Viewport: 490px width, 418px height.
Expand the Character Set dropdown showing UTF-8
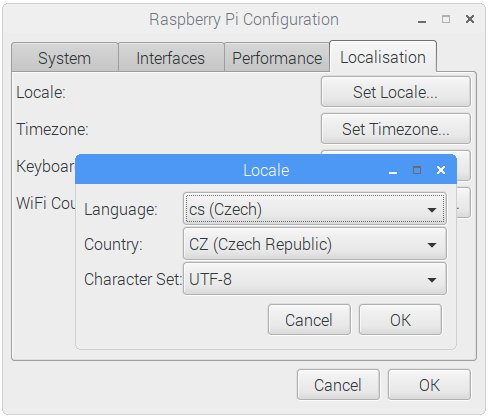pyautogui.click(x=314, y=279)
